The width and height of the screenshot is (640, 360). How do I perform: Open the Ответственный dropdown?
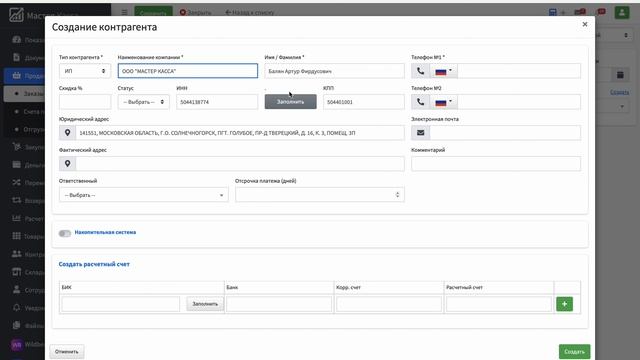click(x=144, y=195)
